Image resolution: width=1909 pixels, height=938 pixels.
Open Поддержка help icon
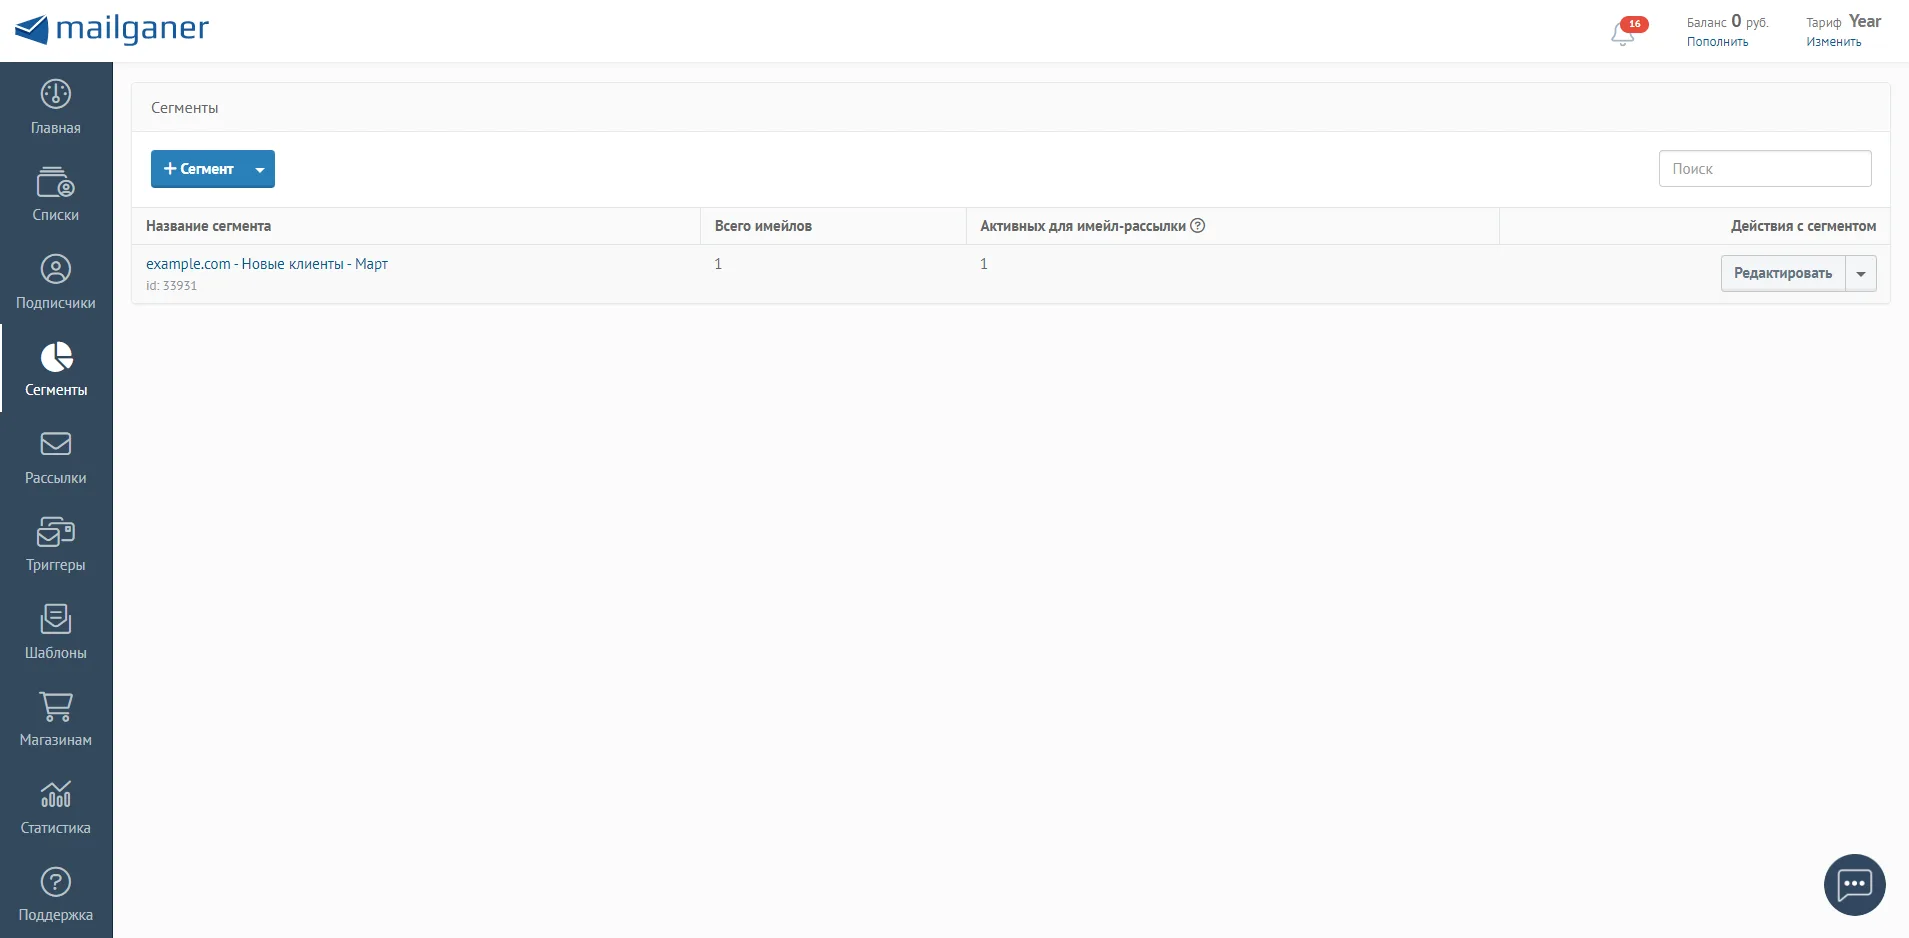(56, 882)
